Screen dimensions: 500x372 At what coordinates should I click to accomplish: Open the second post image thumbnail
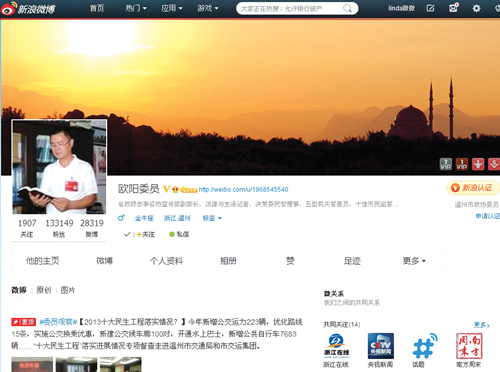[x=76, y=365]
